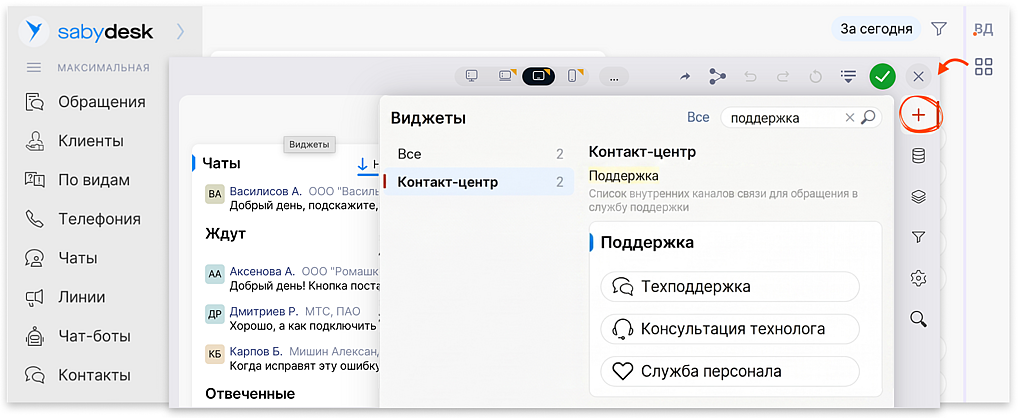Switch to desktop monitor preview mode
Viewport: 1021px width, 418px height.
point(471,76)
